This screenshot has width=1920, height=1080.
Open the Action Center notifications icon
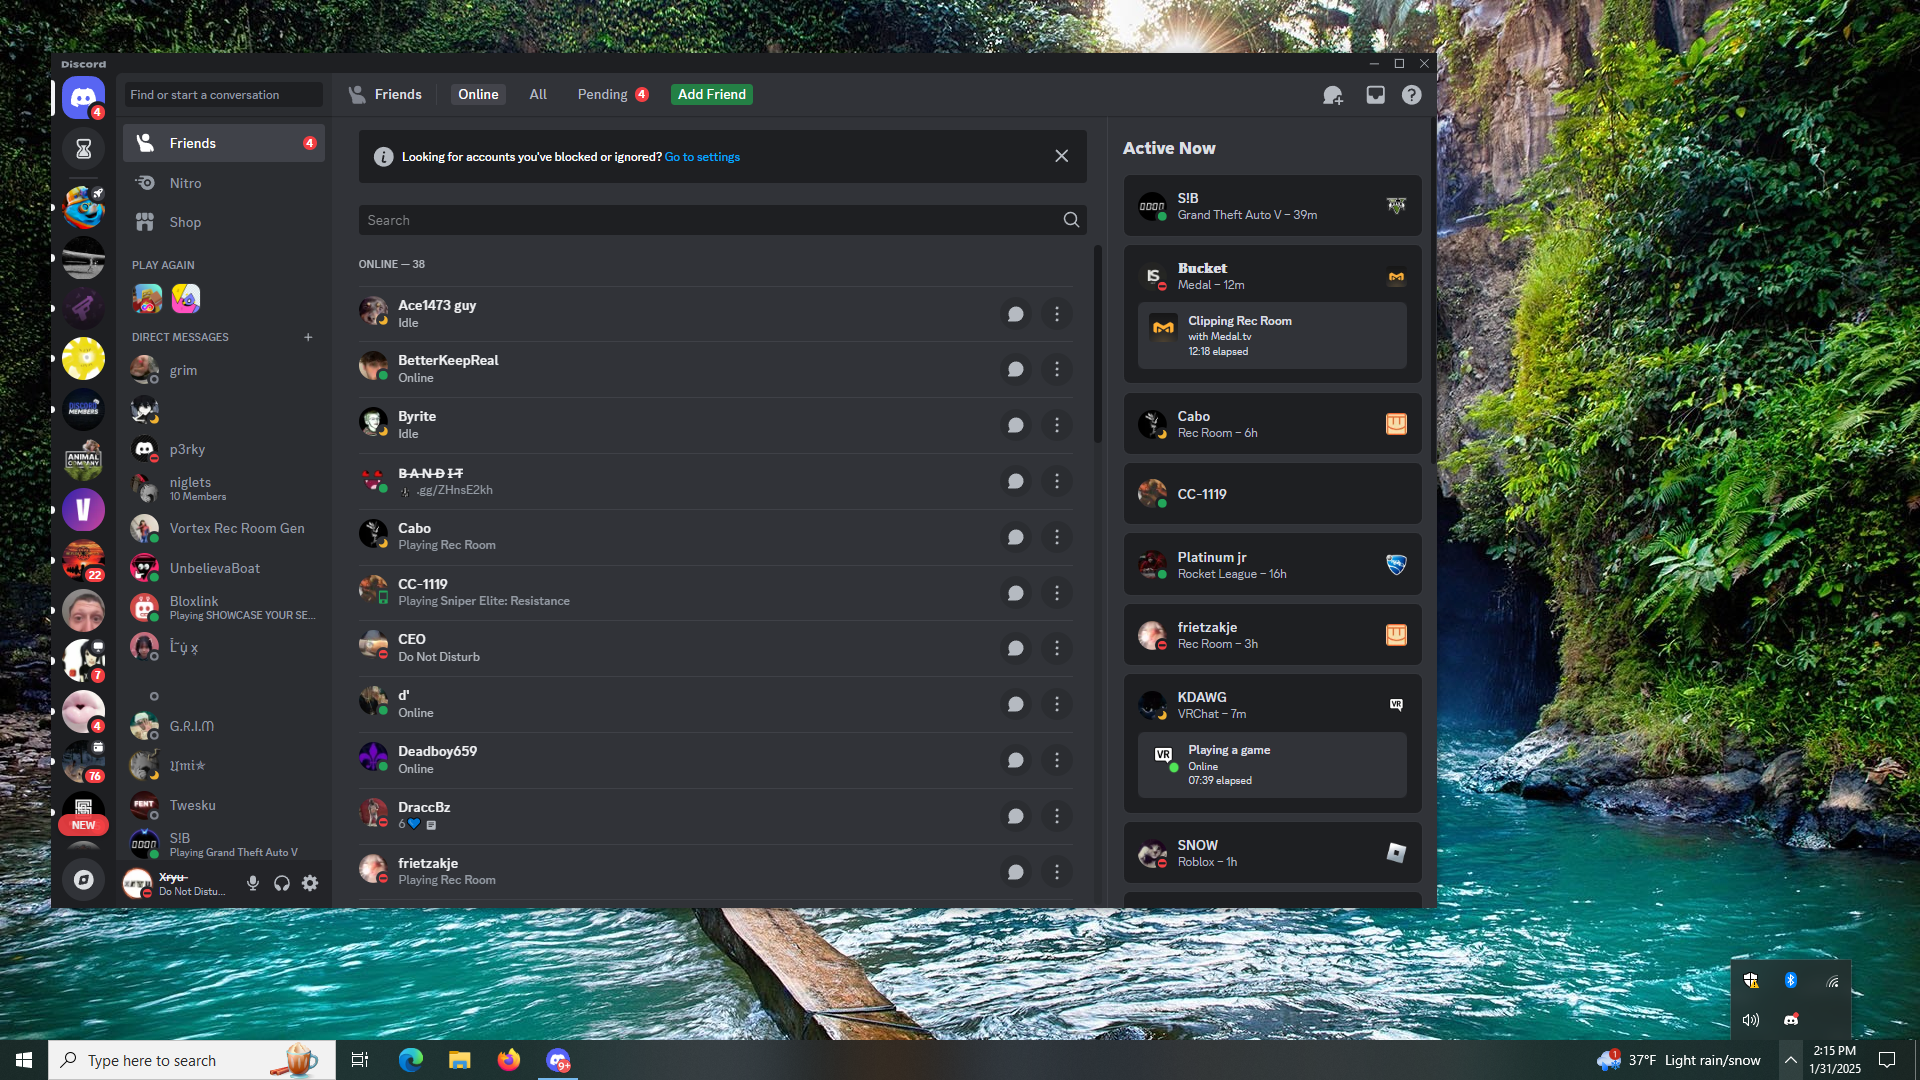tap(1887, 1060)
